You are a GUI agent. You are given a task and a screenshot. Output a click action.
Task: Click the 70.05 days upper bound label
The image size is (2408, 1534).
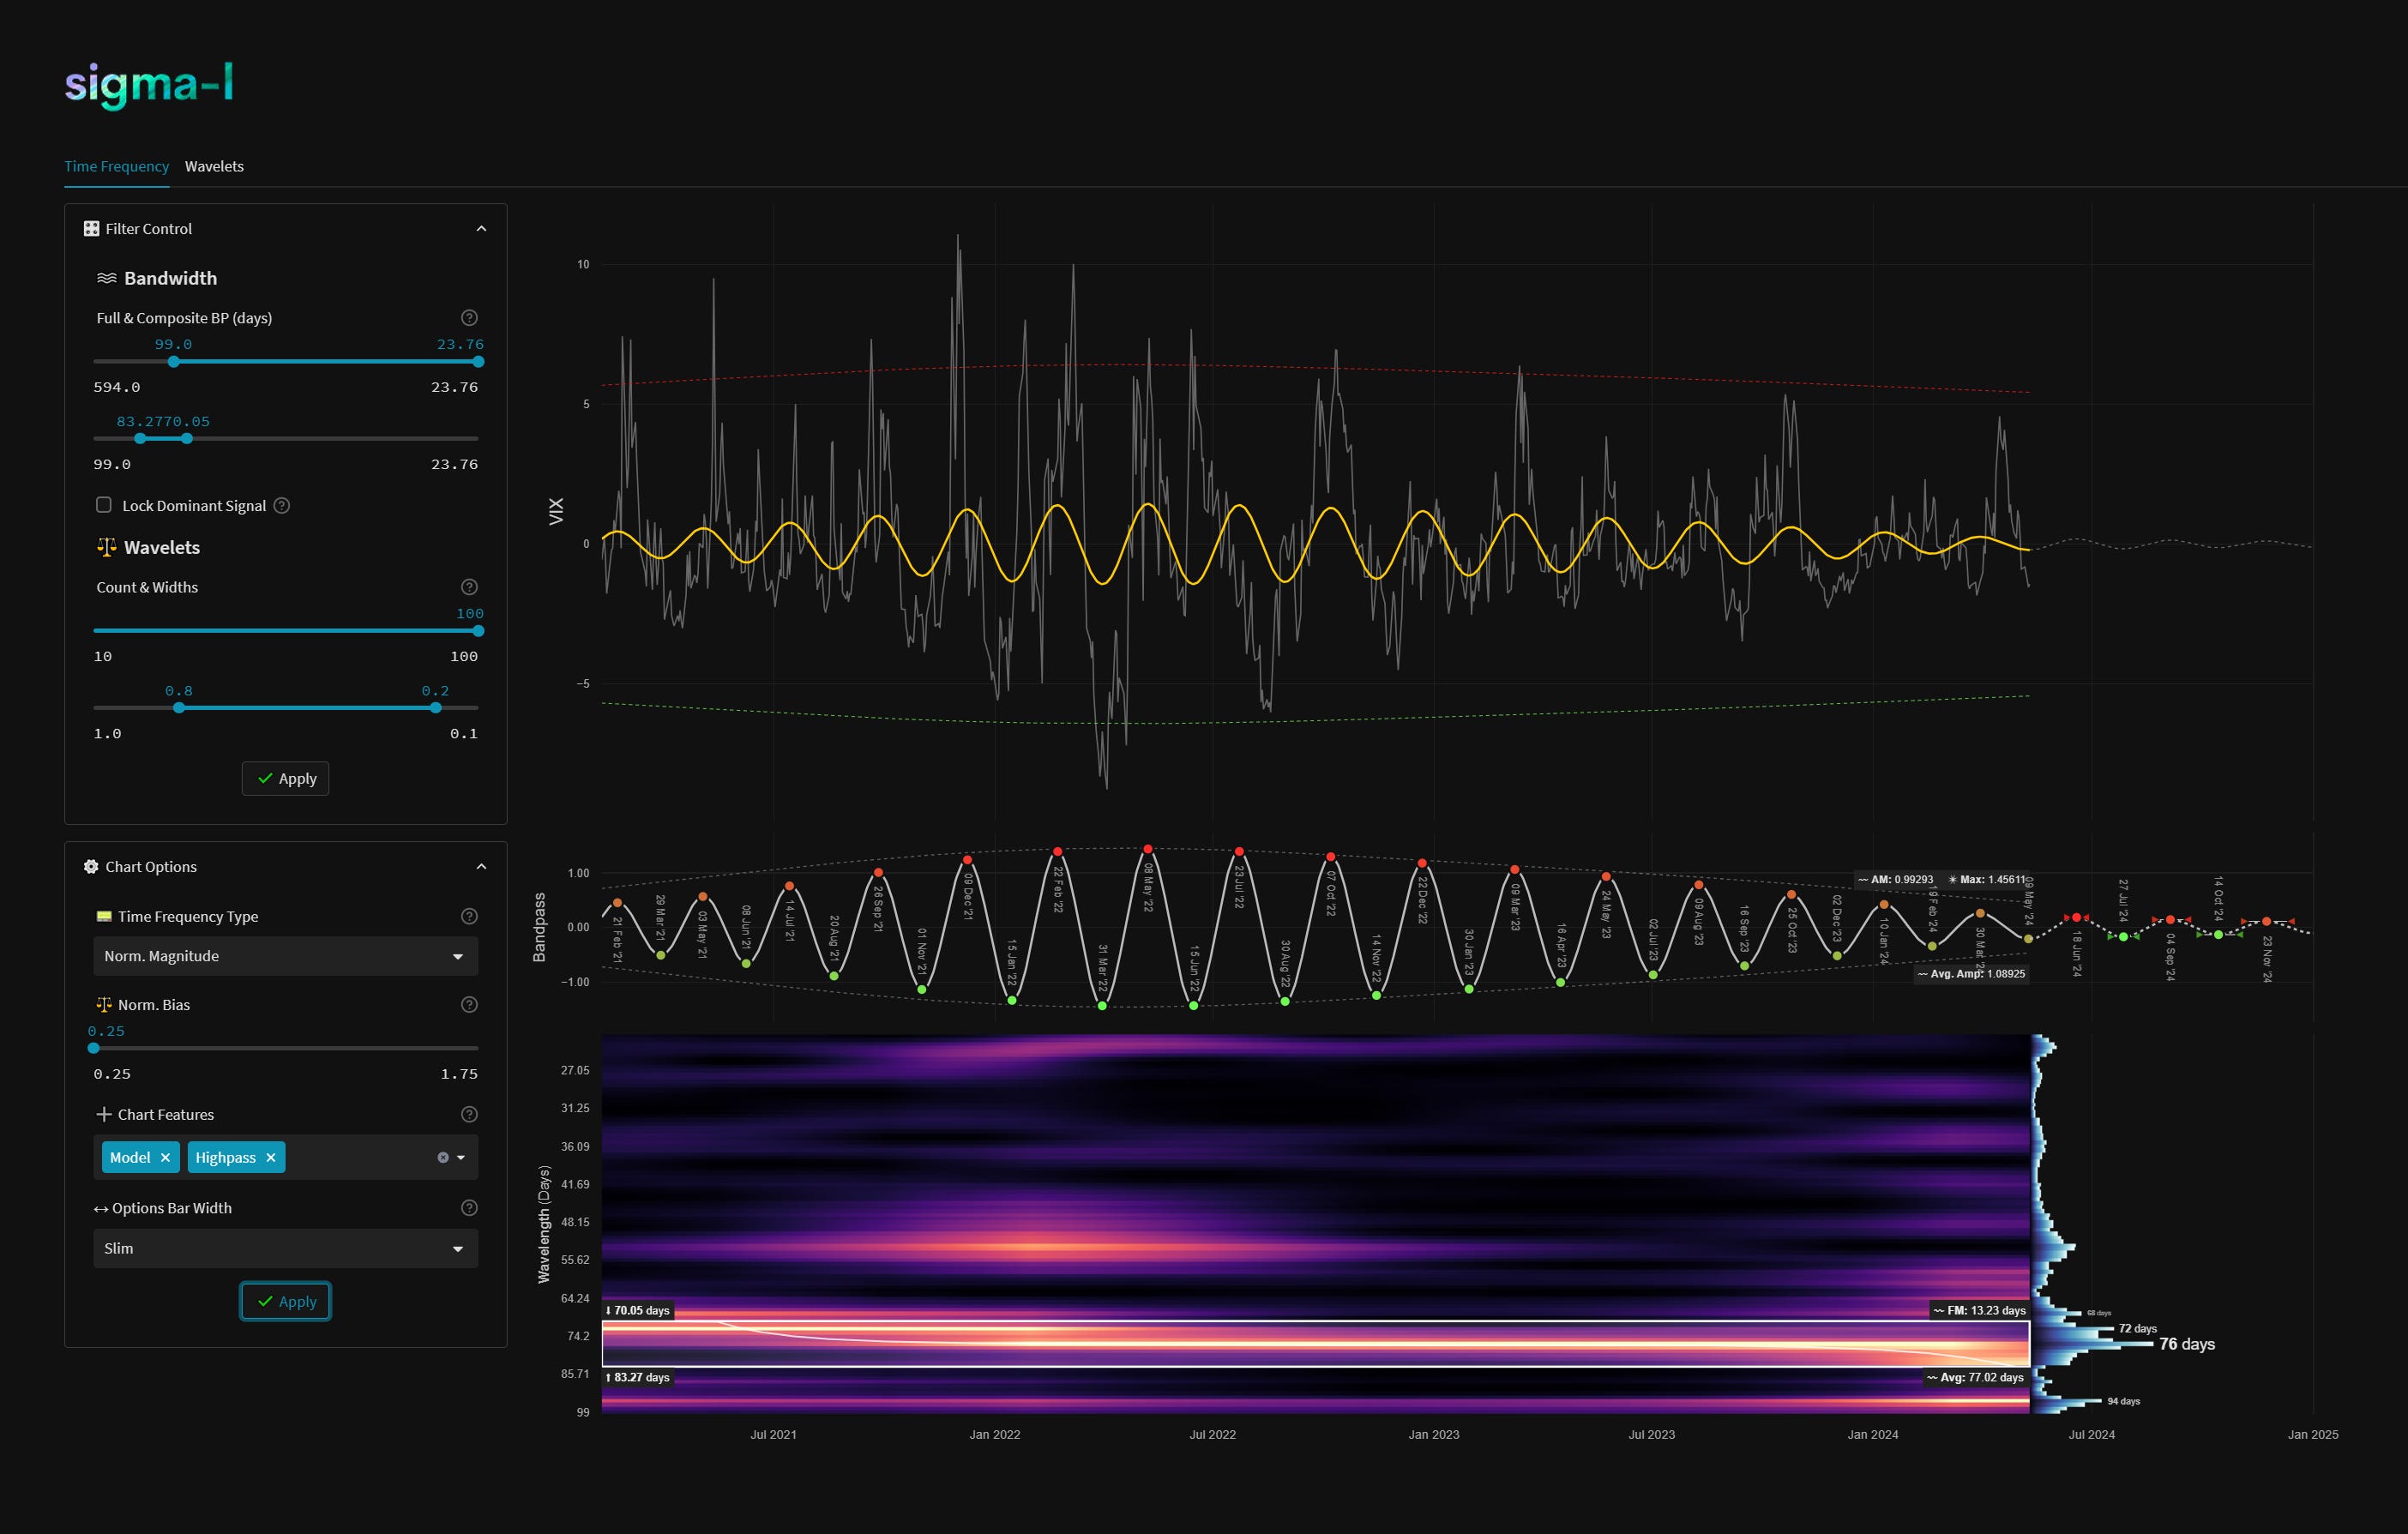638,1310
